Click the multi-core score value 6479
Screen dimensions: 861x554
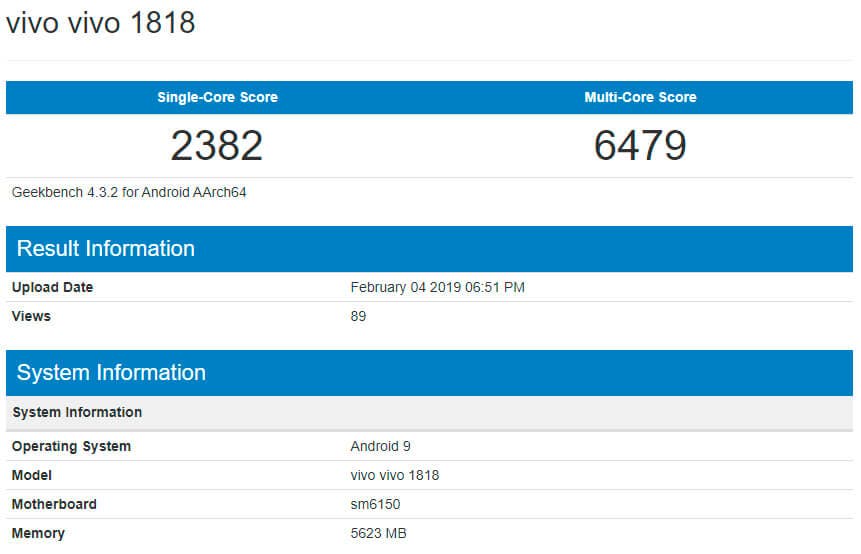(640, 146)
